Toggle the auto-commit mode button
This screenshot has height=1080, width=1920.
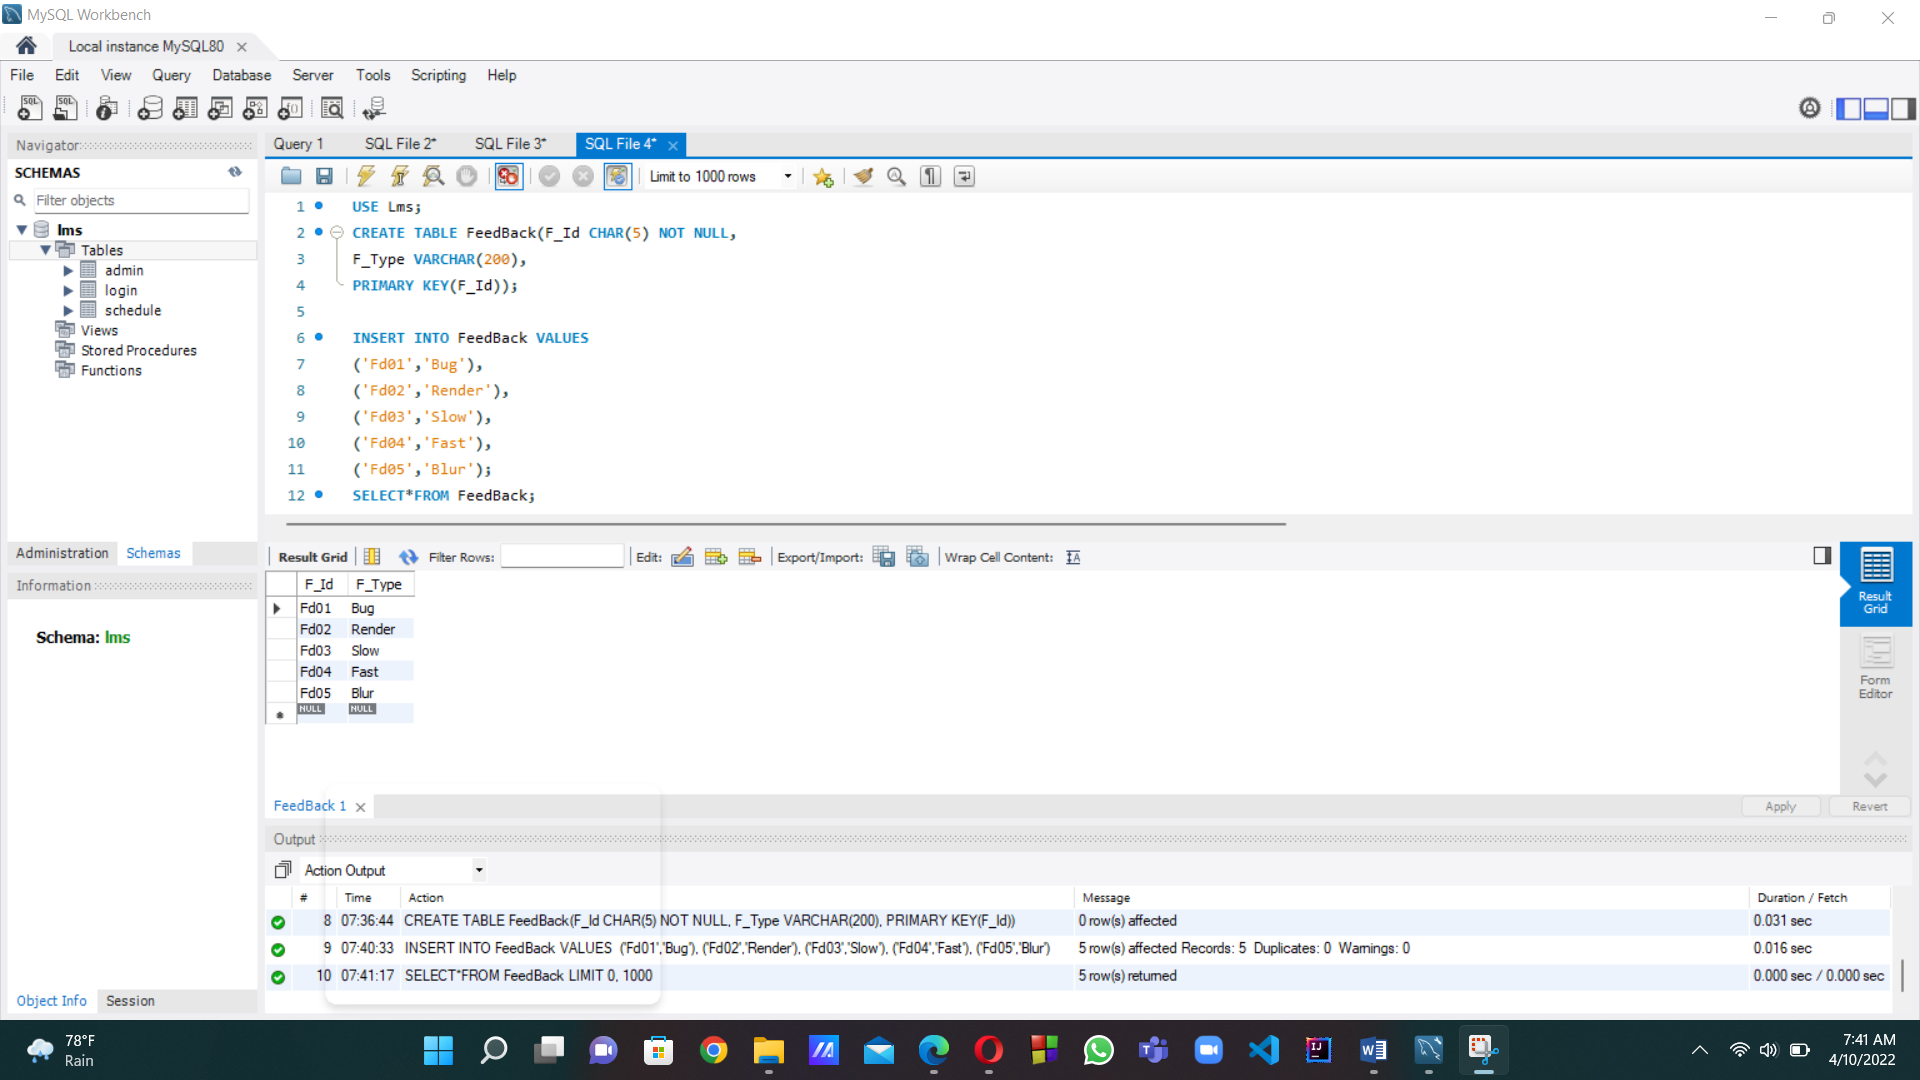click(617, 176)
